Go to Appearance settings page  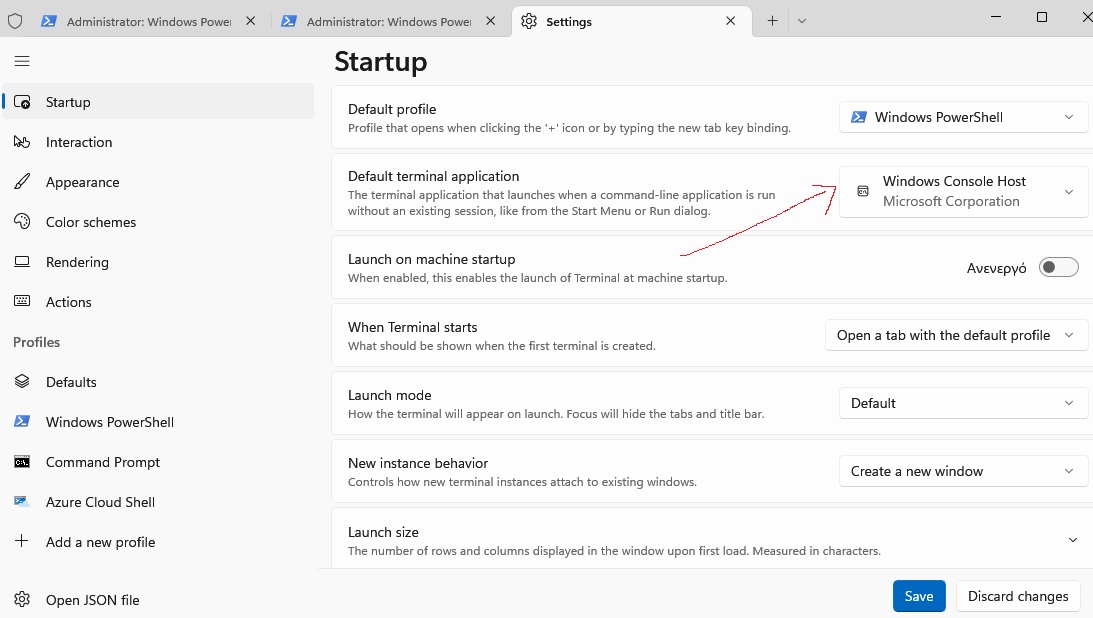(x=158, y=182)
